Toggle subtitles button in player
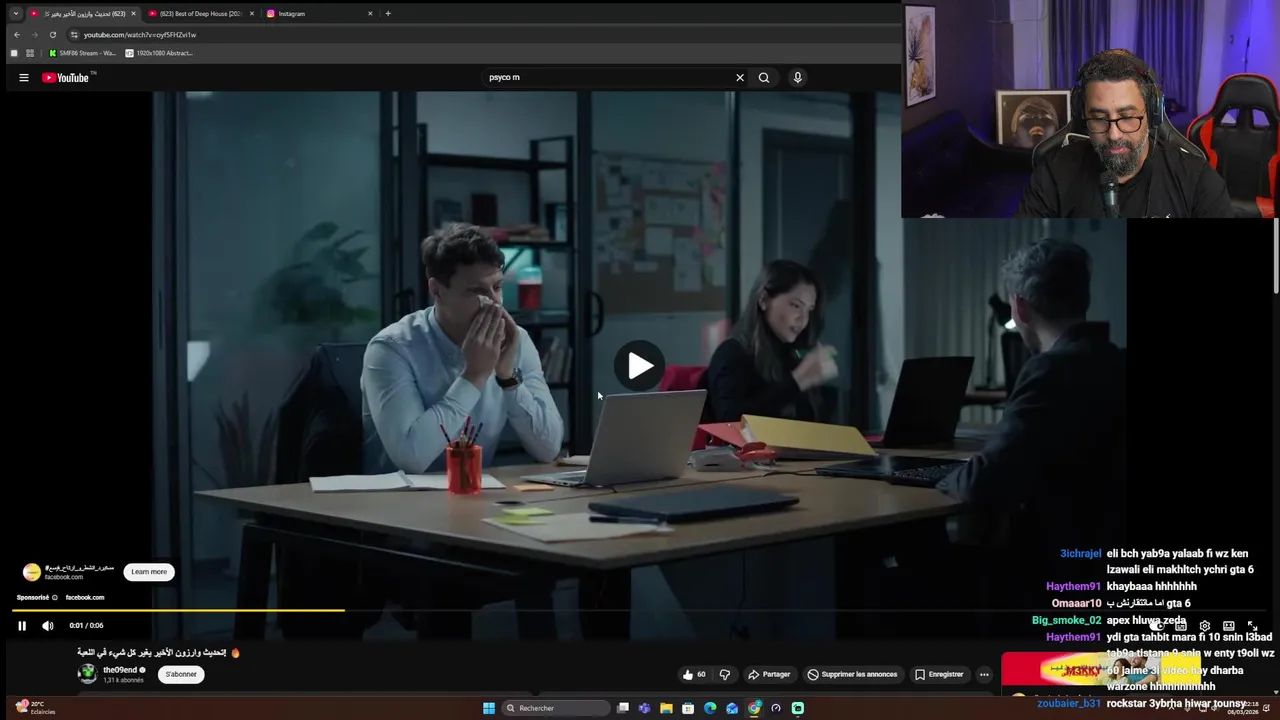This screenshot has width=1280, height=720. (x=1181, y=626)
